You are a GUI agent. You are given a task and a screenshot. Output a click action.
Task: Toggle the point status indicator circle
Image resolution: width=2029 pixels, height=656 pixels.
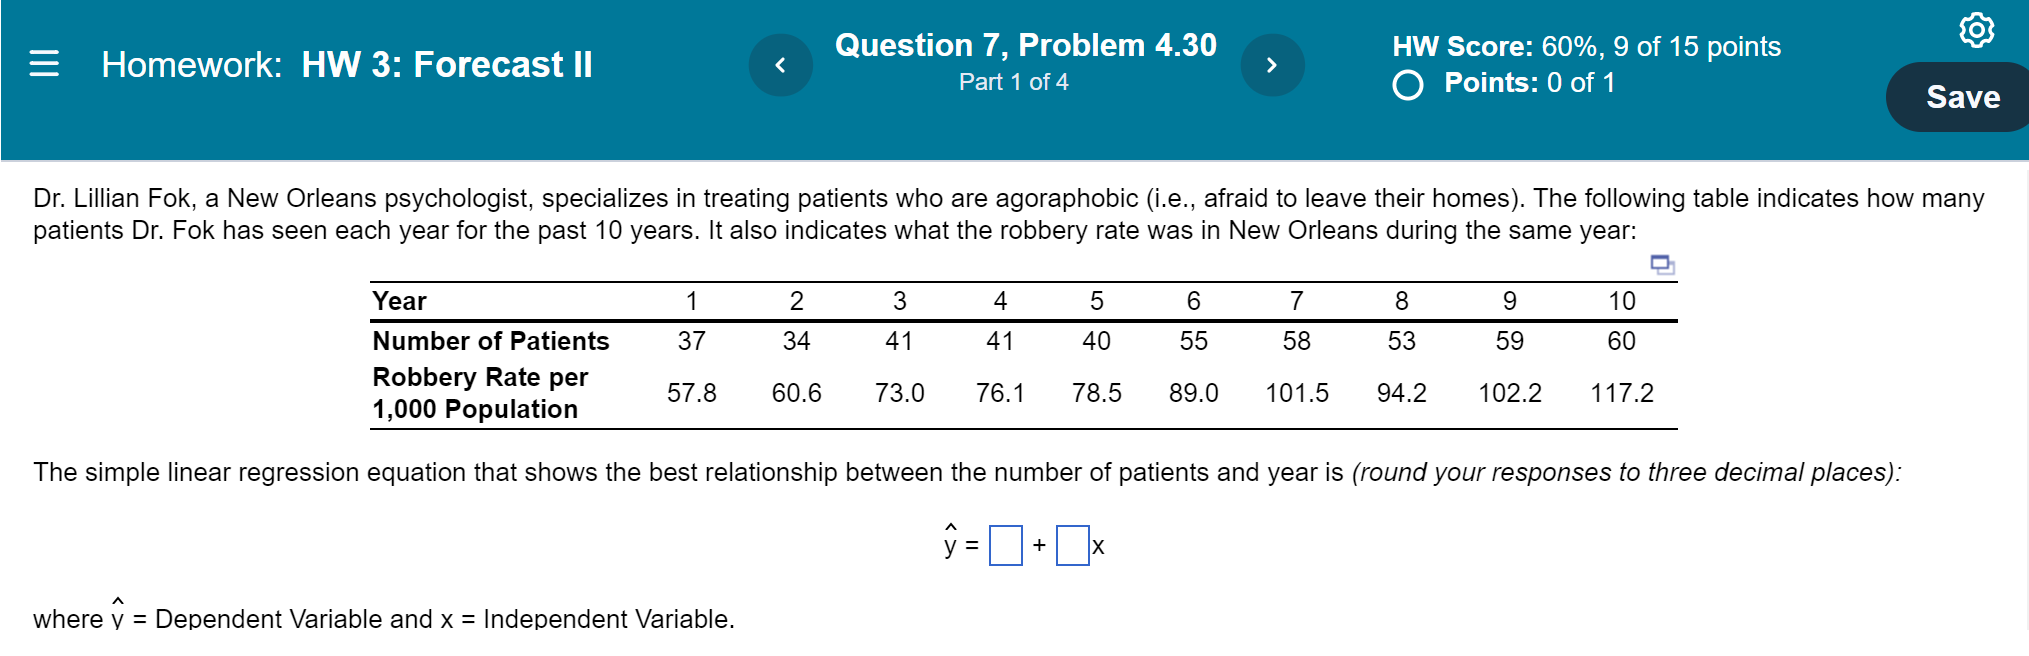click(1408, 85)
